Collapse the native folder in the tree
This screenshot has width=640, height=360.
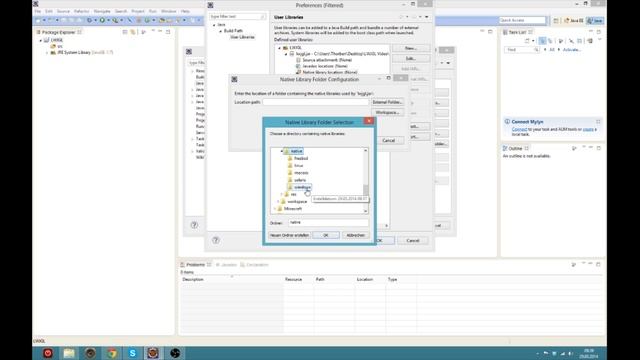[282, 151]
